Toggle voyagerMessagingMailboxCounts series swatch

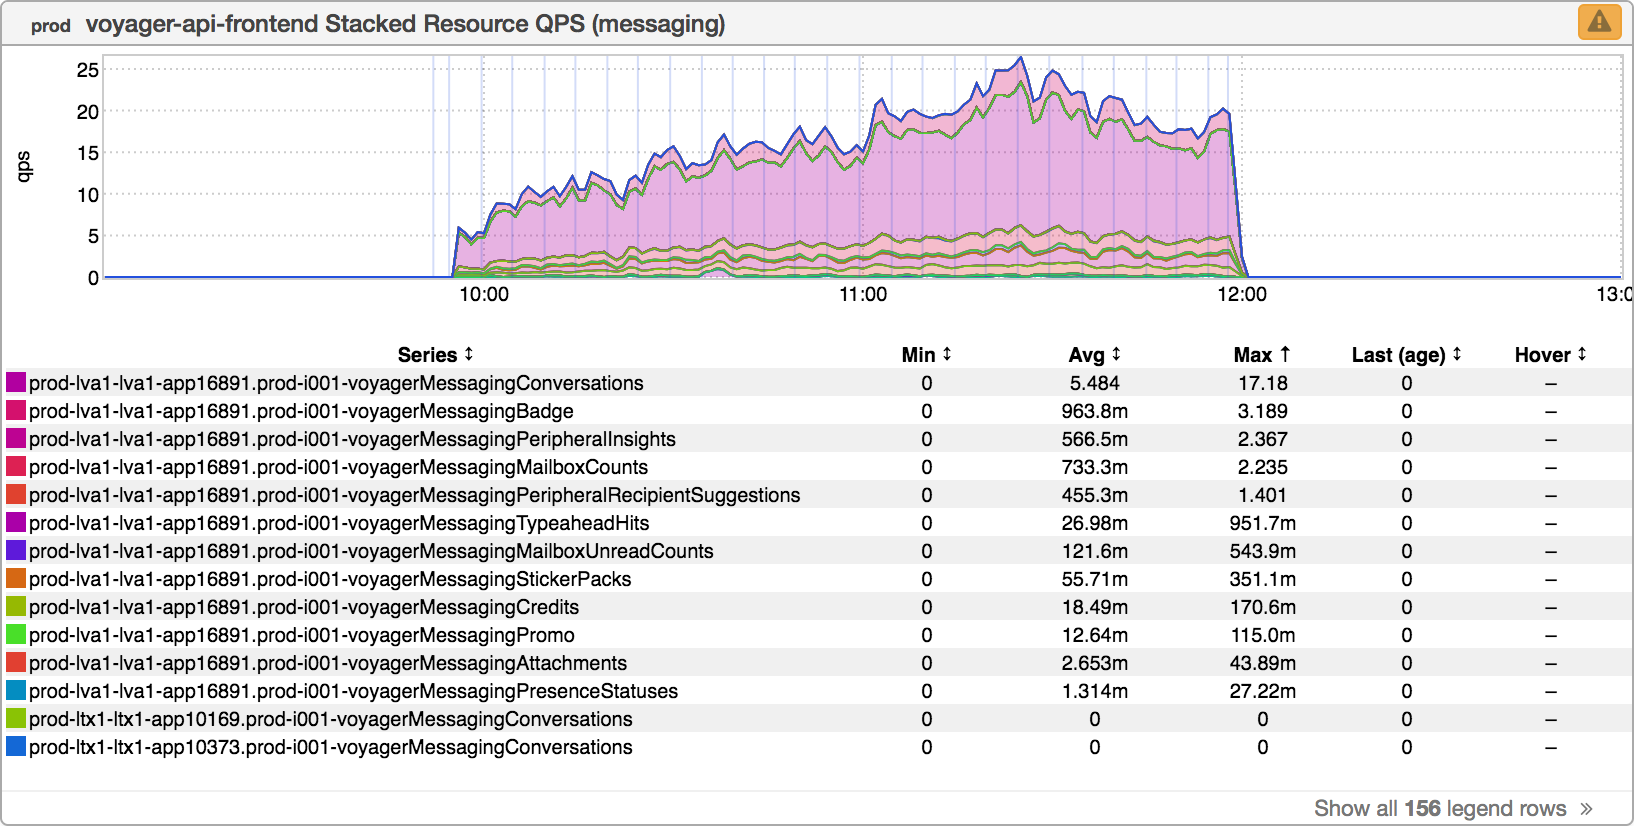coord(16,467)
